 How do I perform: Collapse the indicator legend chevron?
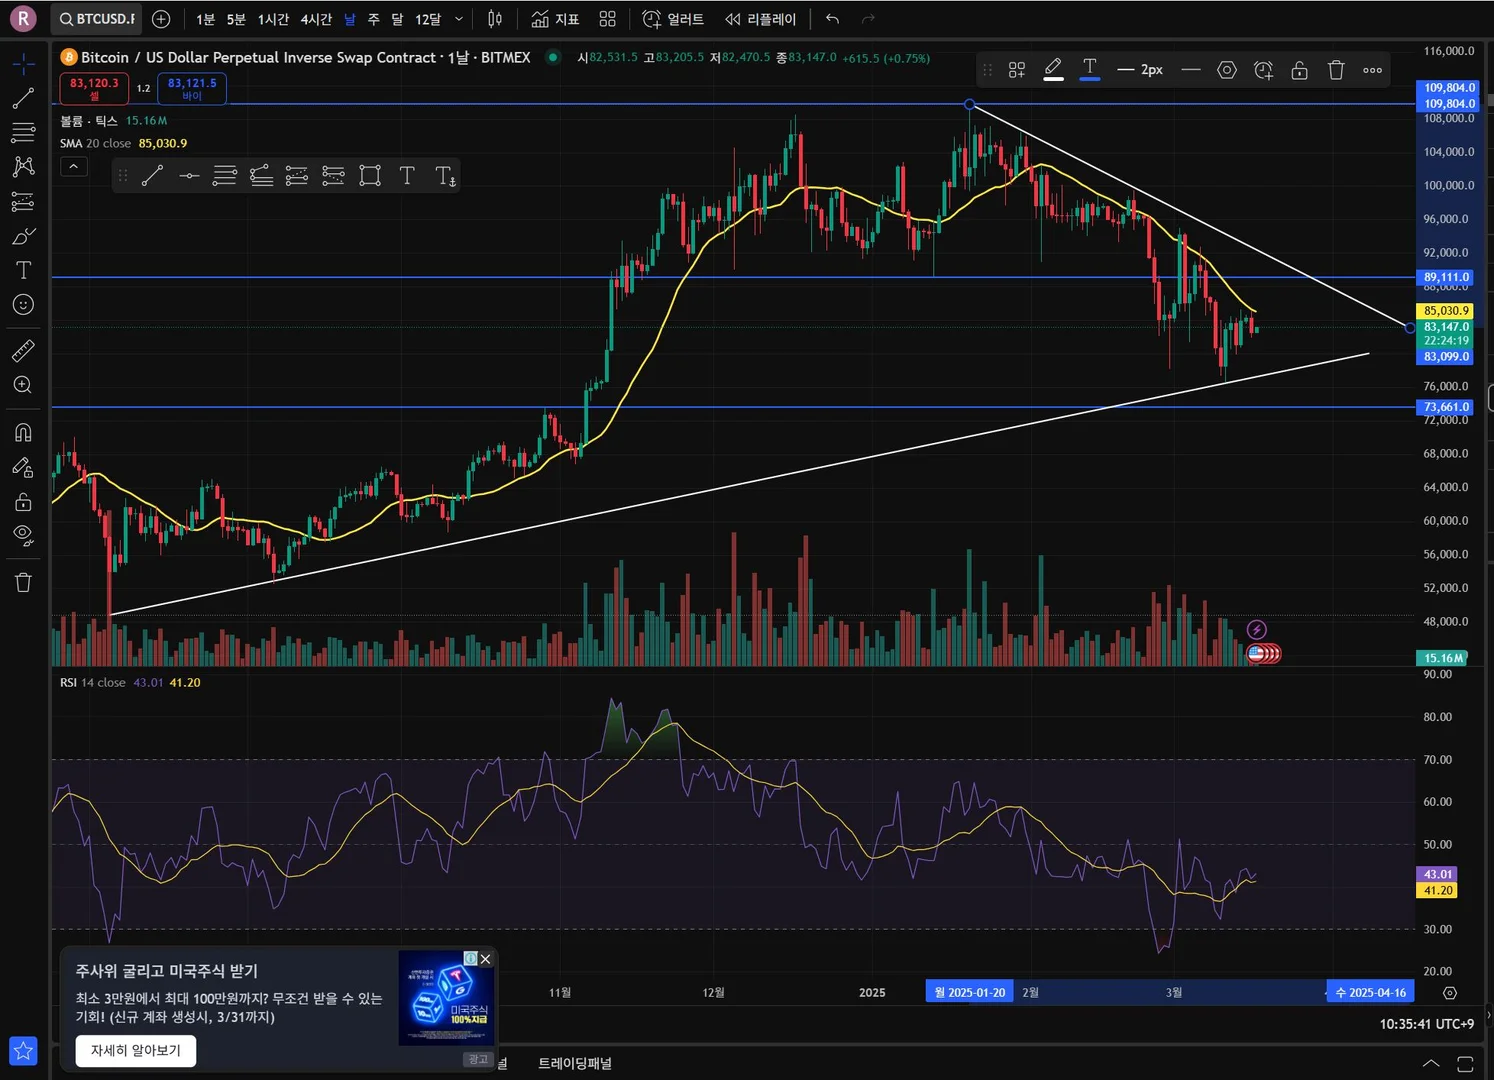point(74,167)
